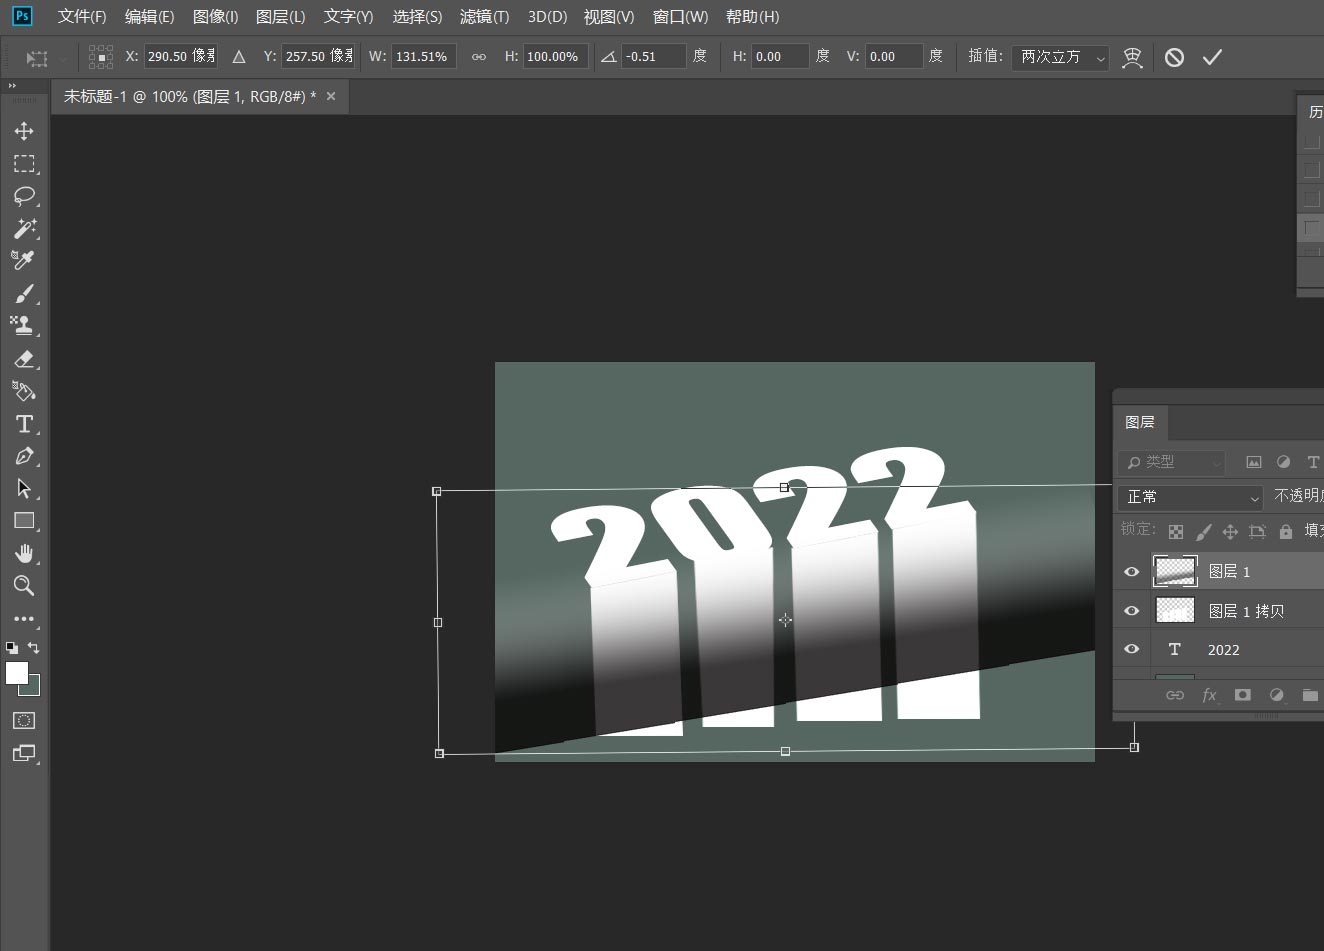Select the Horizontal Type tool
1324x951 pixels.
24,424
